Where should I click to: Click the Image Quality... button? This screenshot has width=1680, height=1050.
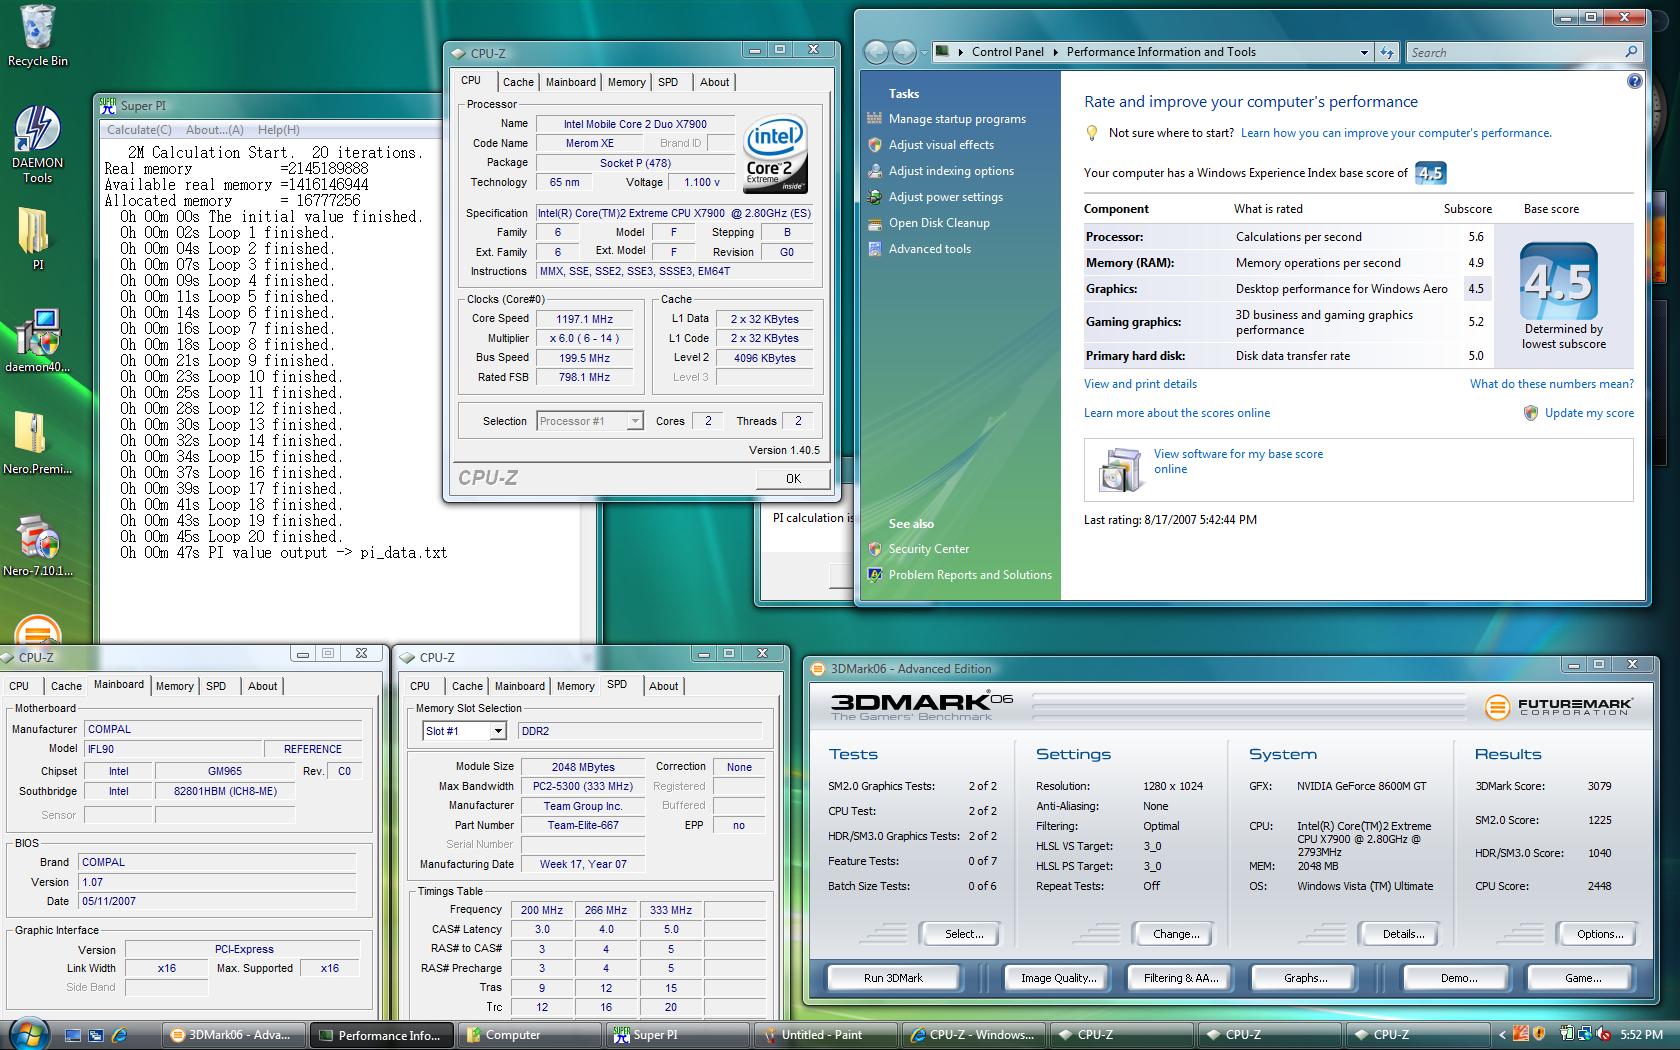tap(1058, 978)
